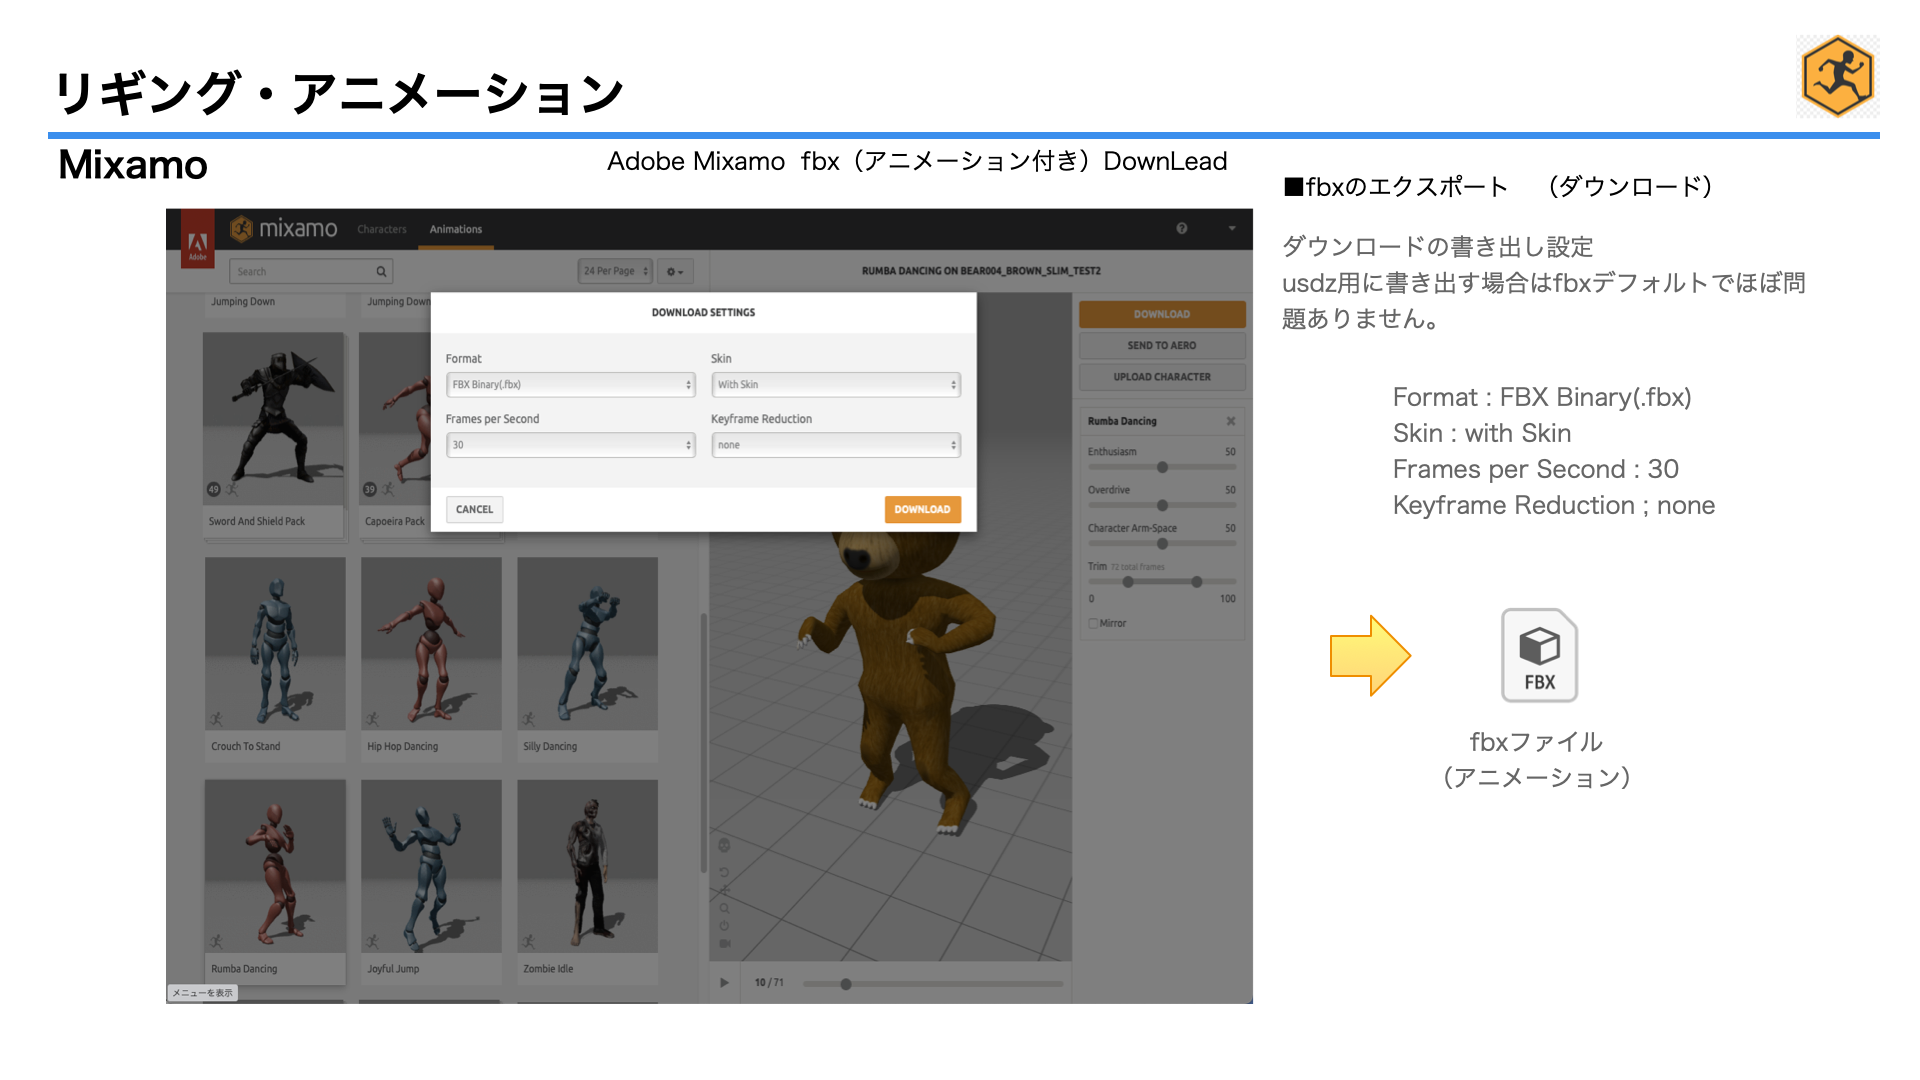Click the search magnifier icon
Image resolution: width=1920 pixels, height=1080 pixels.
click(x=381, y=272)
